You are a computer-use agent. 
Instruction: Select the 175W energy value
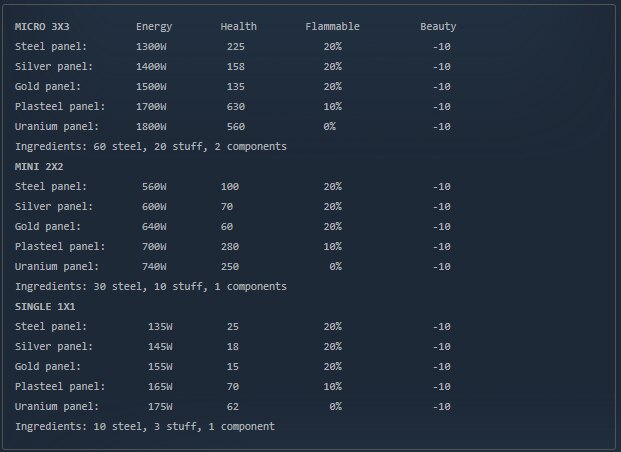pos(160,407)
